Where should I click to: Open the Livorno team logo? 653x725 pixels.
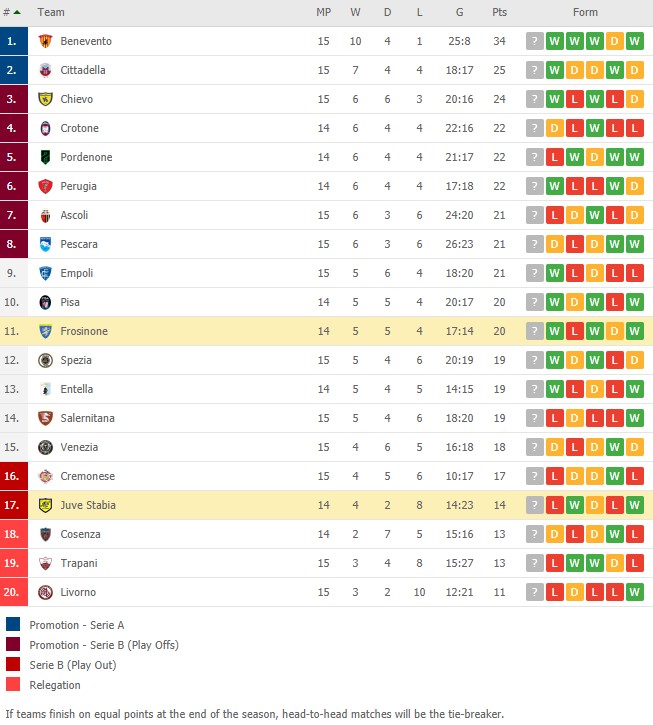[45, 592]
